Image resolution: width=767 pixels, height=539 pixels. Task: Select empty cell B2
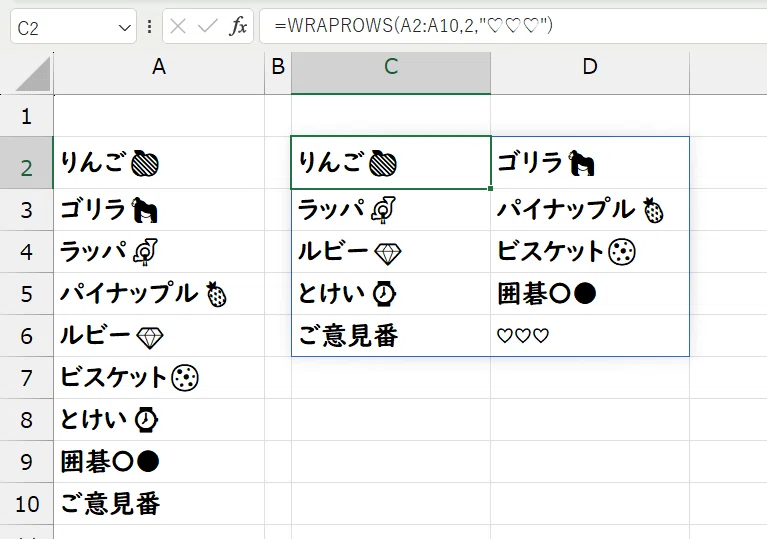278,163
